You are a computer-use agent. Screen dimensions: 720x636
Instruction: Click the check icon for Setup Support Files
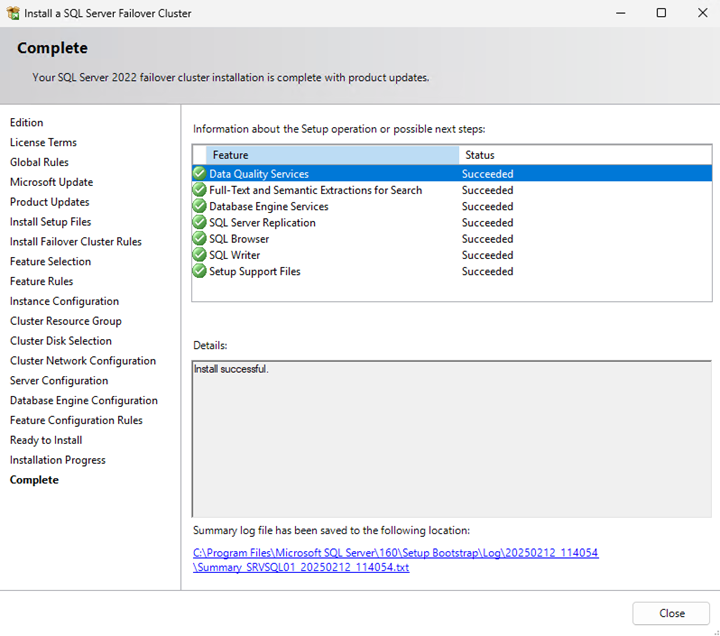click(x=199, y=271)
